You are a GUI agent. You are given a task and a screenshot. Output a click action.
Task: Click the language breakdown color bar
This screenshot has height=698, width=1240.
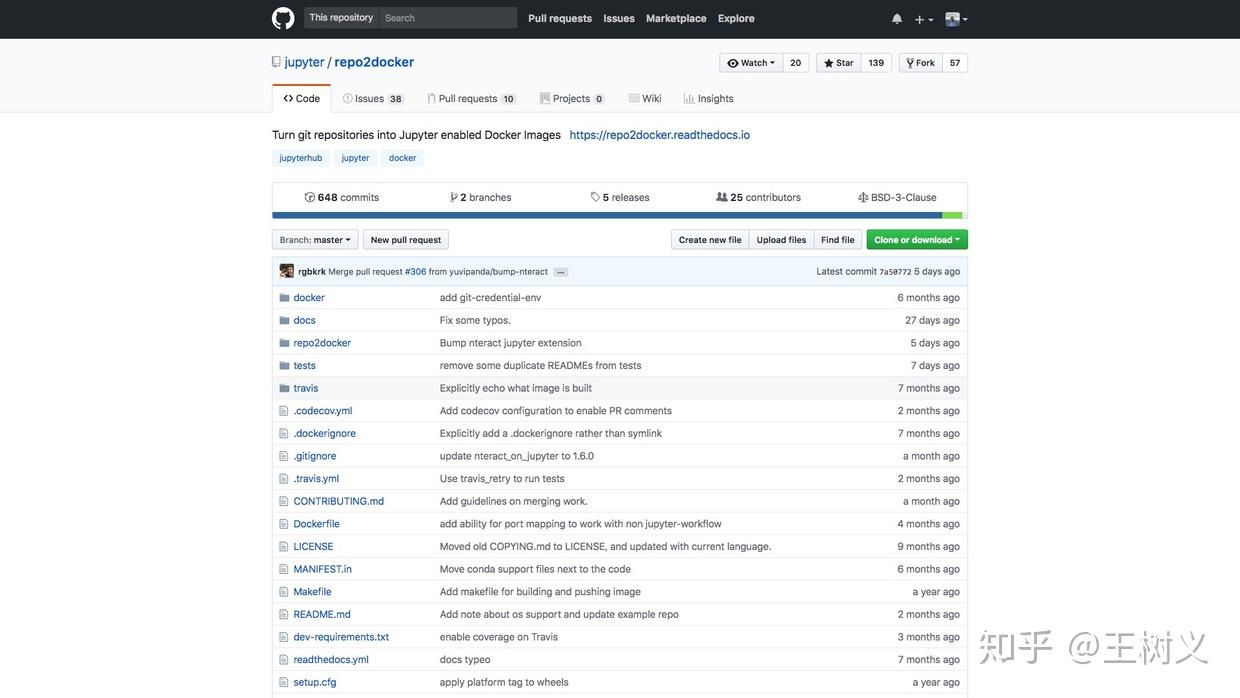[x=619, y=215]
